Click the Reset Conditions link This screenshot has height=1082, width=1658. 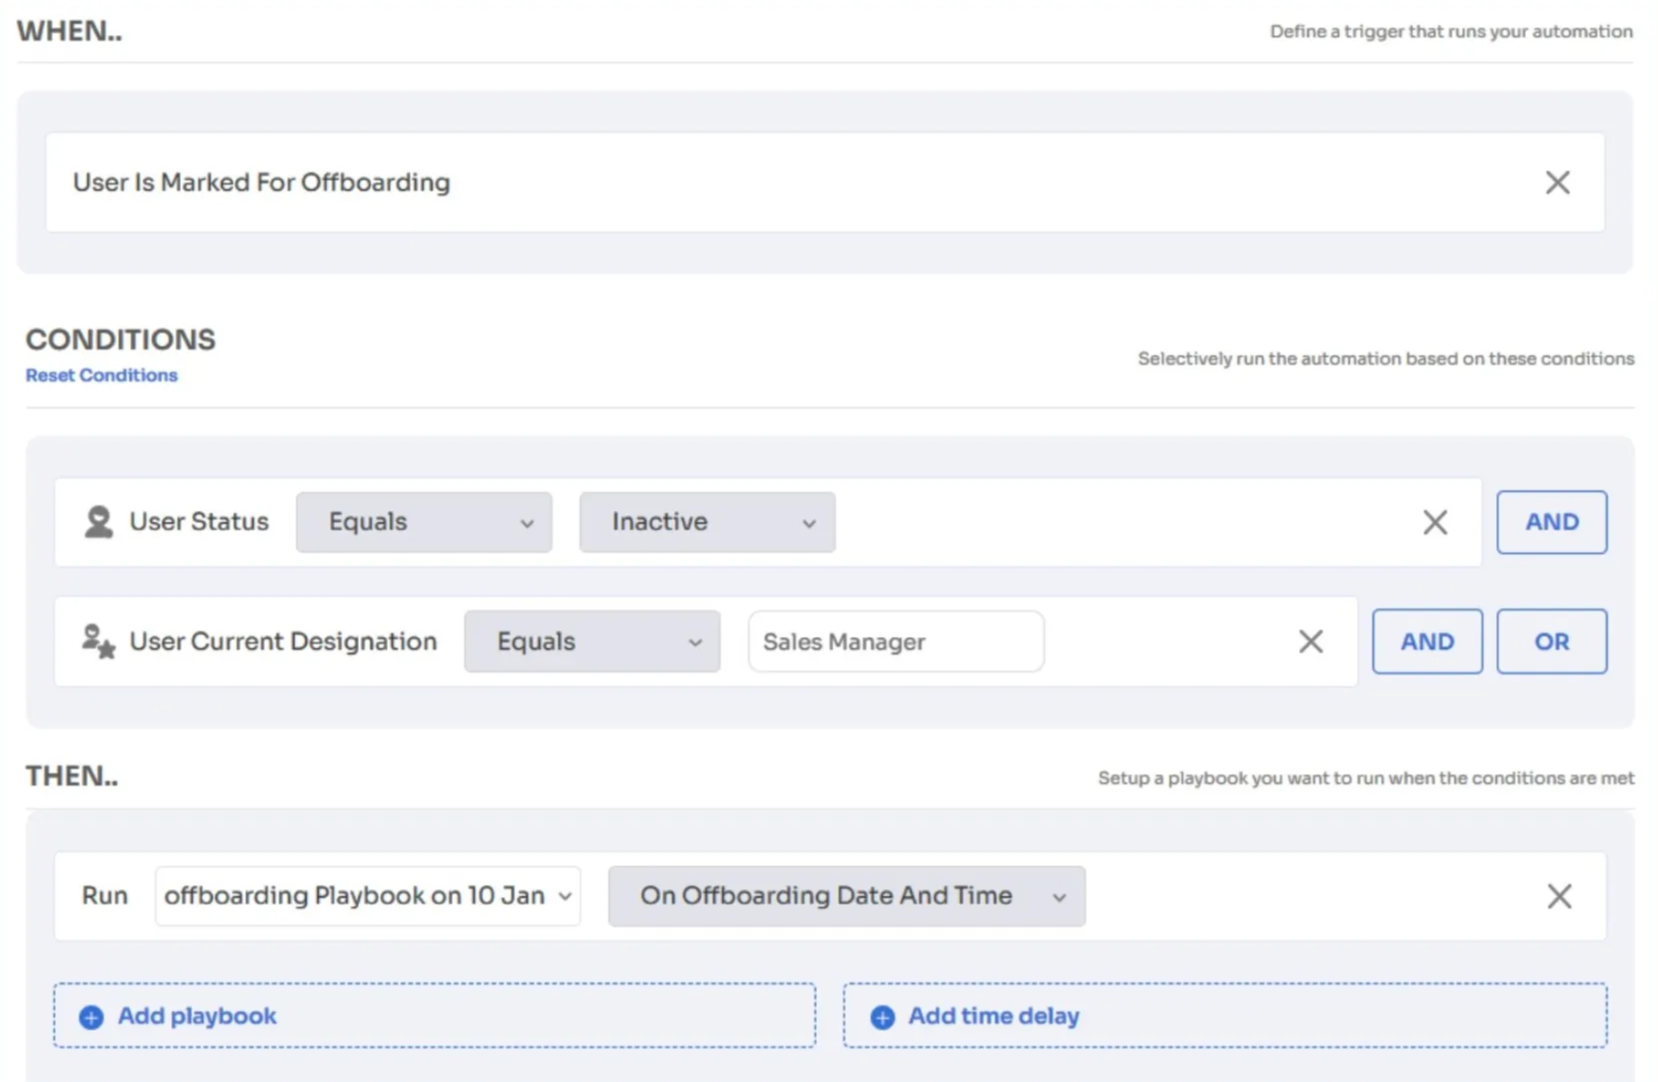tap(102, 375)
